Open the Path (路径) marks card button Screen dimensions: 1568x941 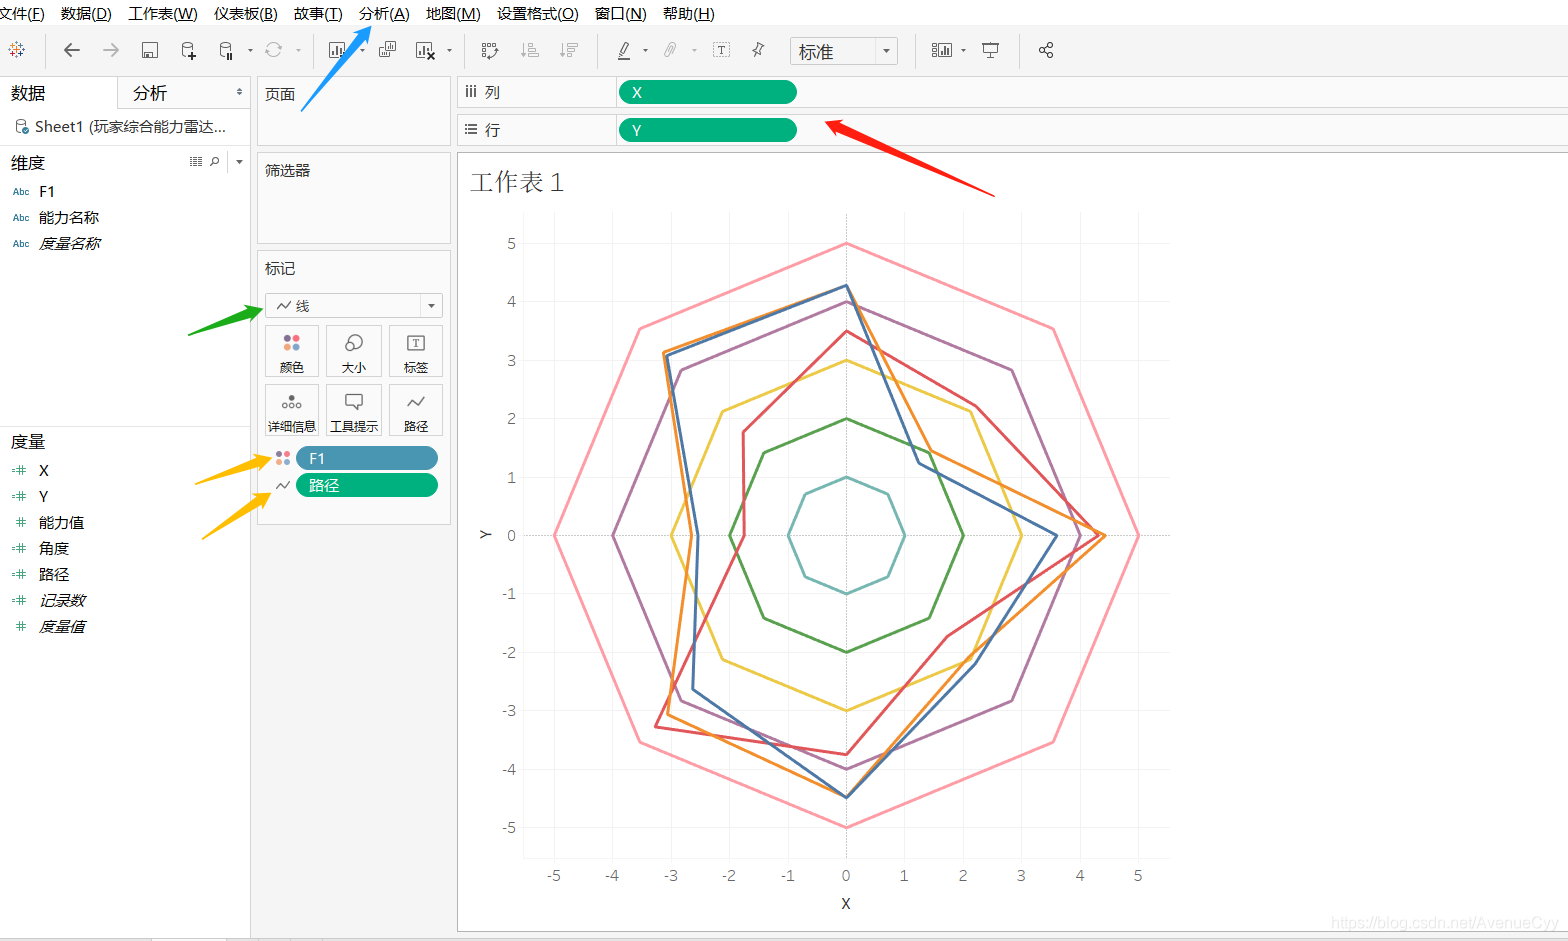(x=416, y=411)
